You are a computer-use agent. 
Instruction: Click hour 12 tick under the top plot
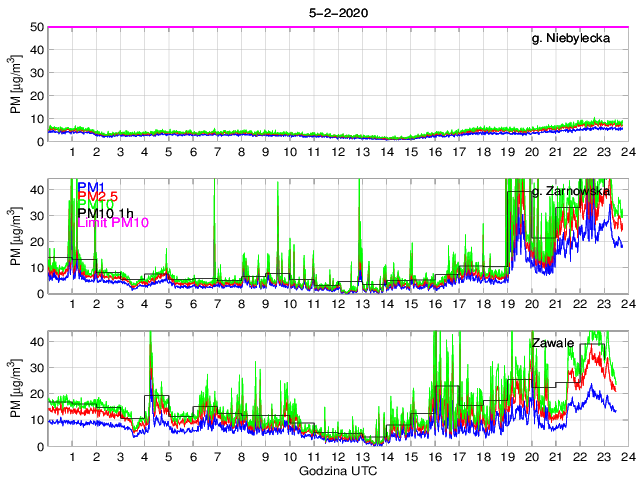click(x=337, y=152)
